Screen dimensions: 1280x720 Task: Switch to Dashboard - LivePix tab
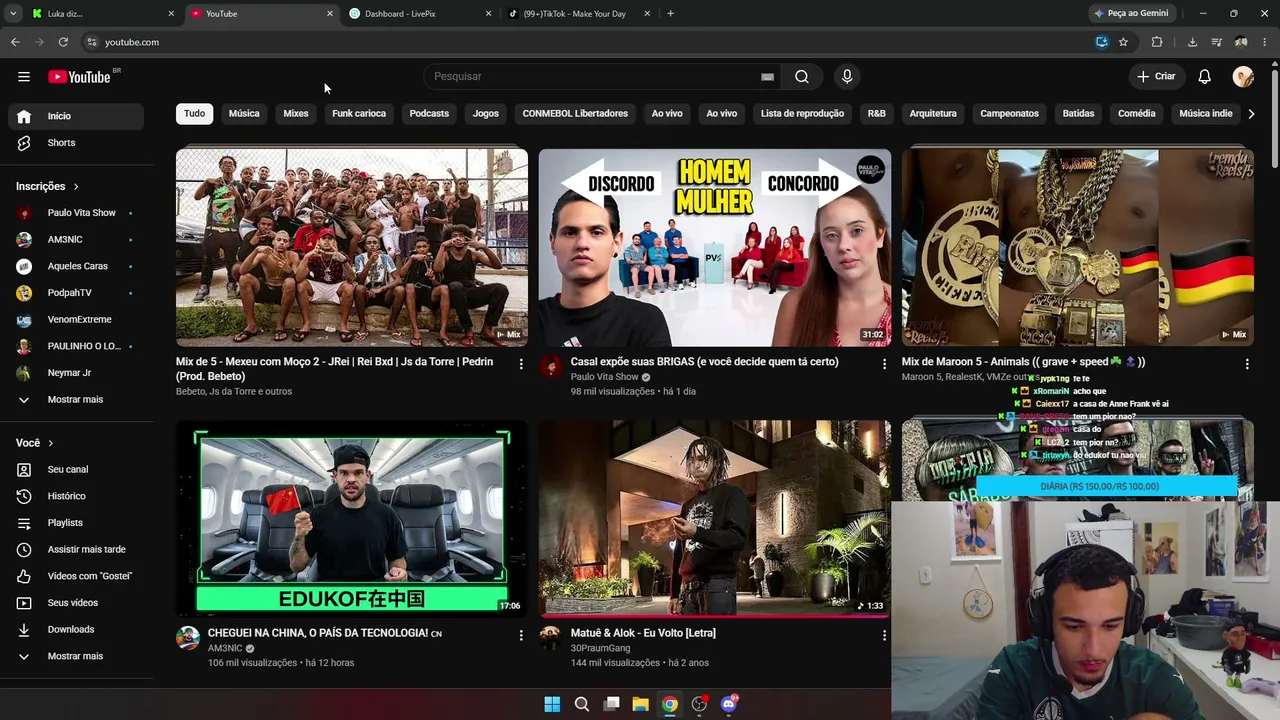click(420, 14)
